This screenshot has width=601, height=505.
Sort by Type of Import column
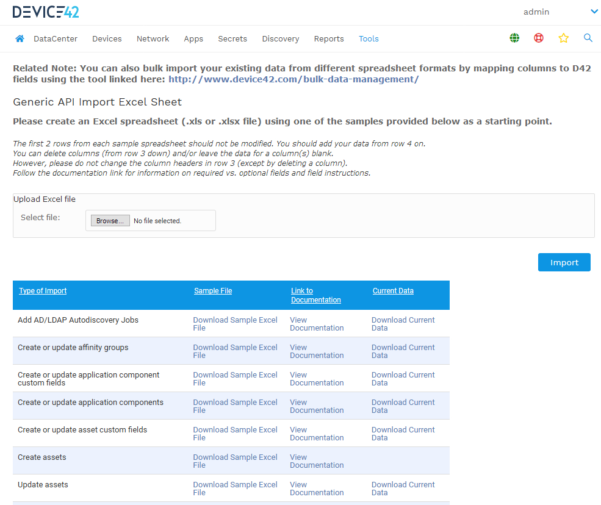tap(43, 291)
